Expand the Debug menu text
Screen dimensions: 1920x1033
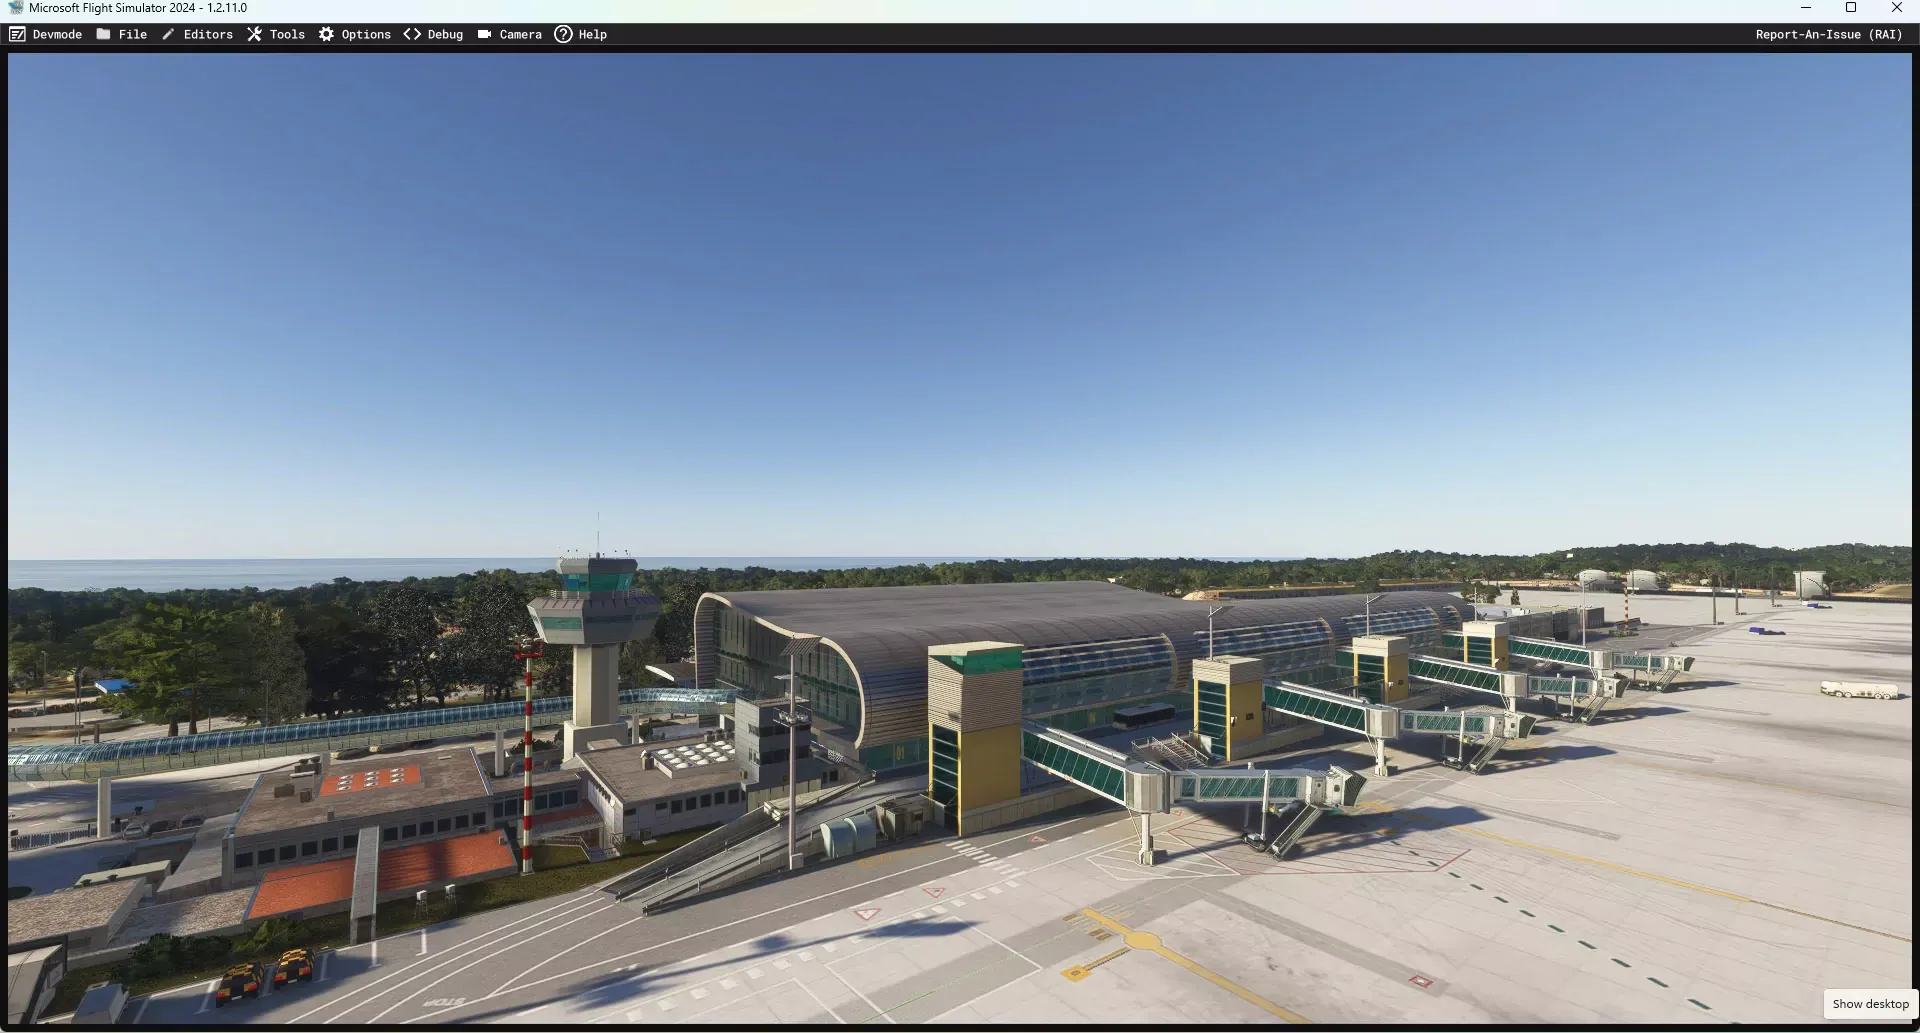tap(445, 34)
